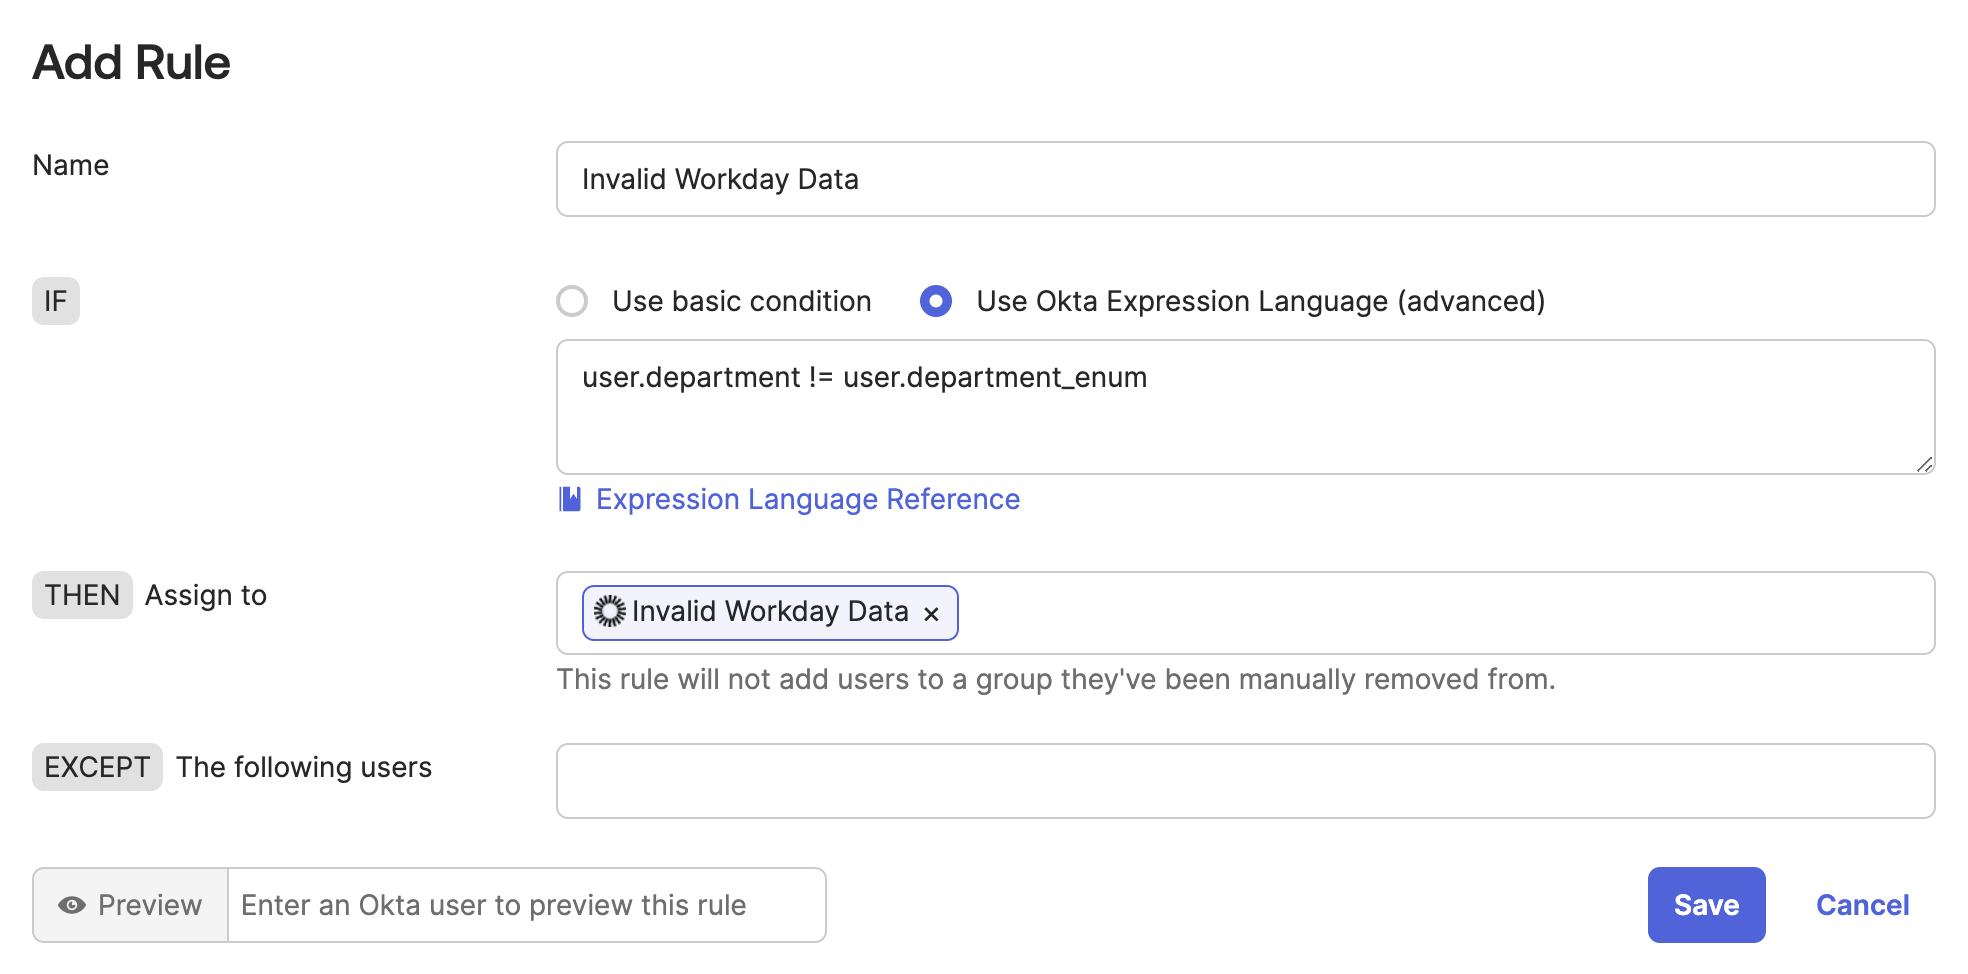Select Use basic condition radio button
This screenshot has height=974, width=1968.
point(572,301)
